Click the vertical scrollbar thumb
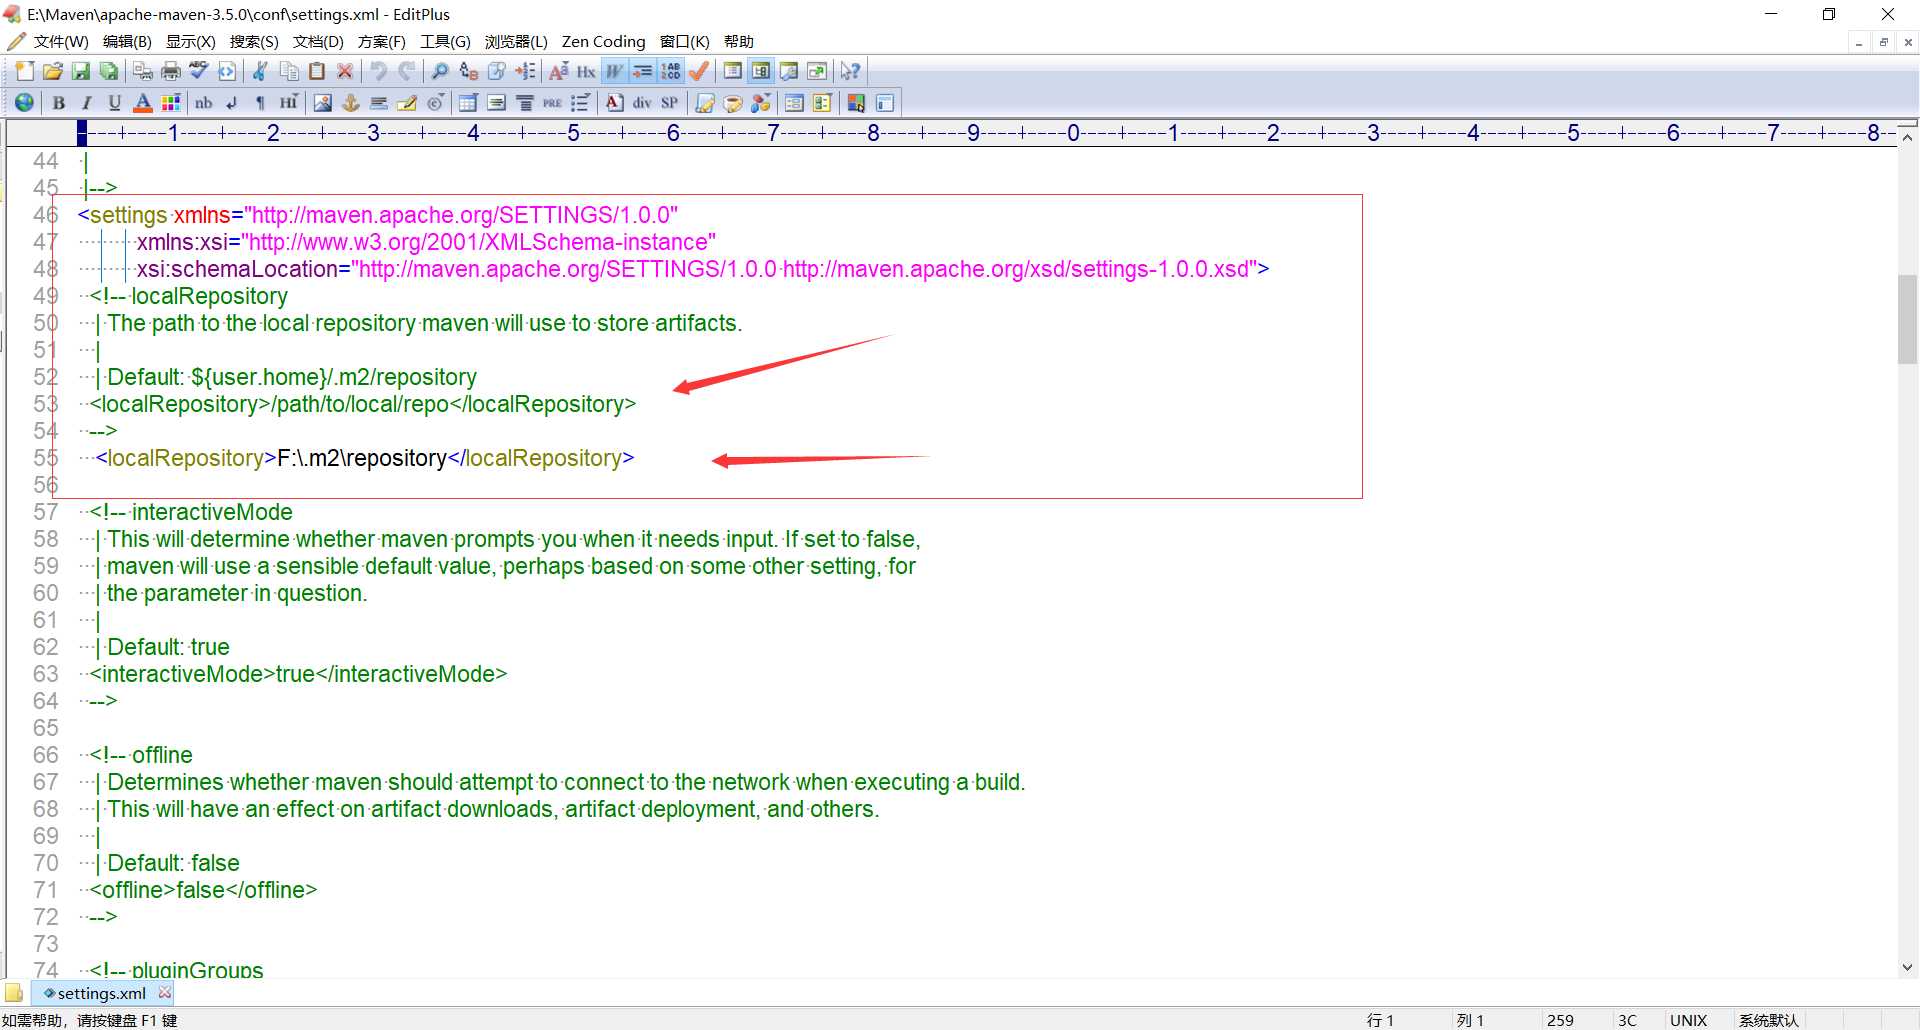Viewport: 1920px width, 1030px height. coord(1907,319)
